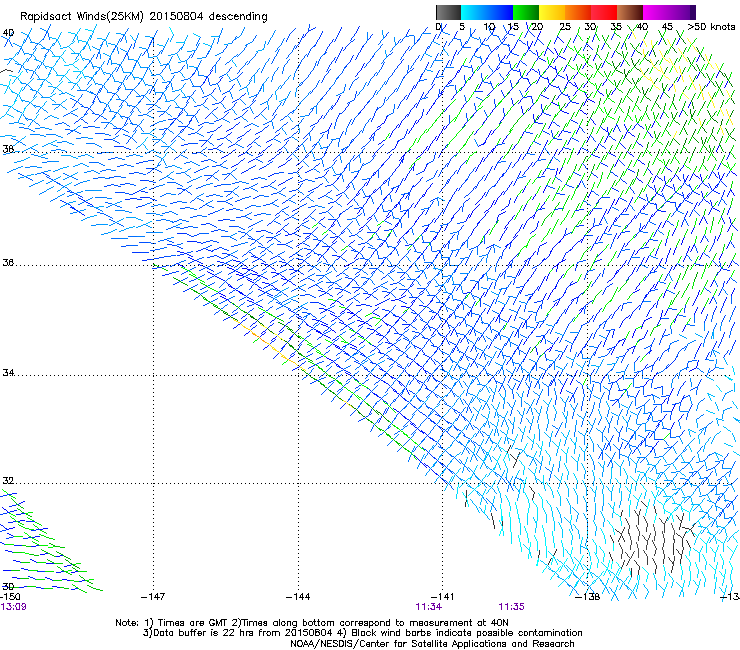
Task: Click the longitude label '-138'
Action: pos(588,597)
